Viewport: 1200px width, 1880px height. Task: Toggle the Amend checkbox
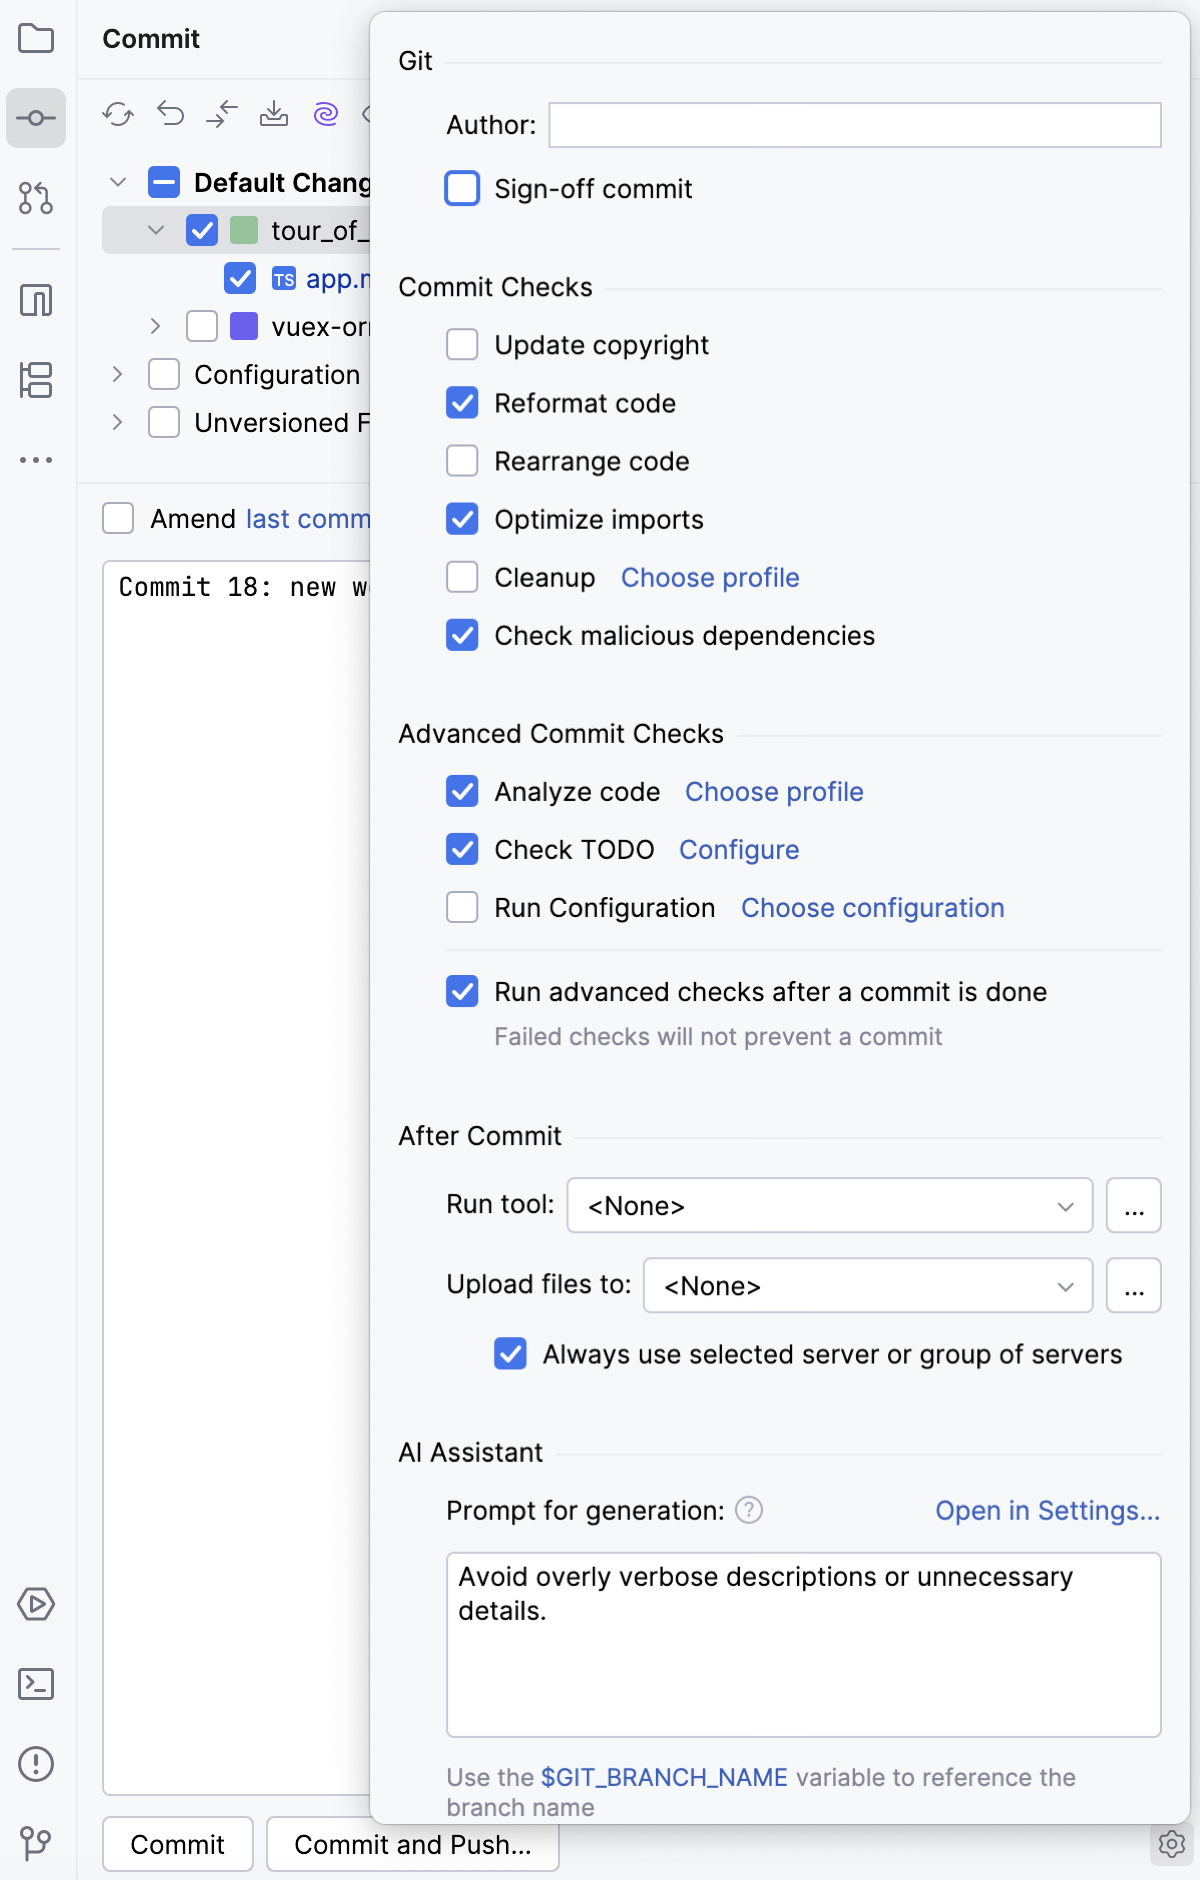click(118, 518)
